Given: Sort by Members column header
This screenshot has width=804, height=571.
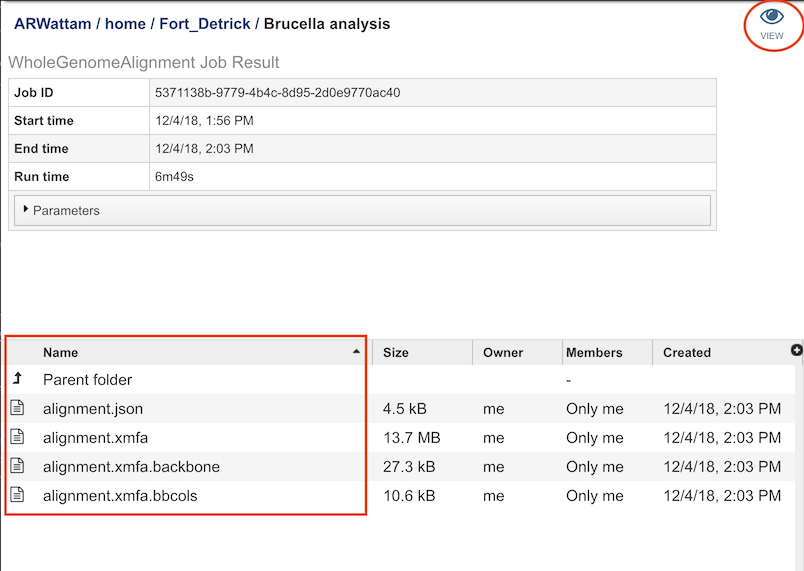Looking at the screenshot, I should click(x=594, y=353).
